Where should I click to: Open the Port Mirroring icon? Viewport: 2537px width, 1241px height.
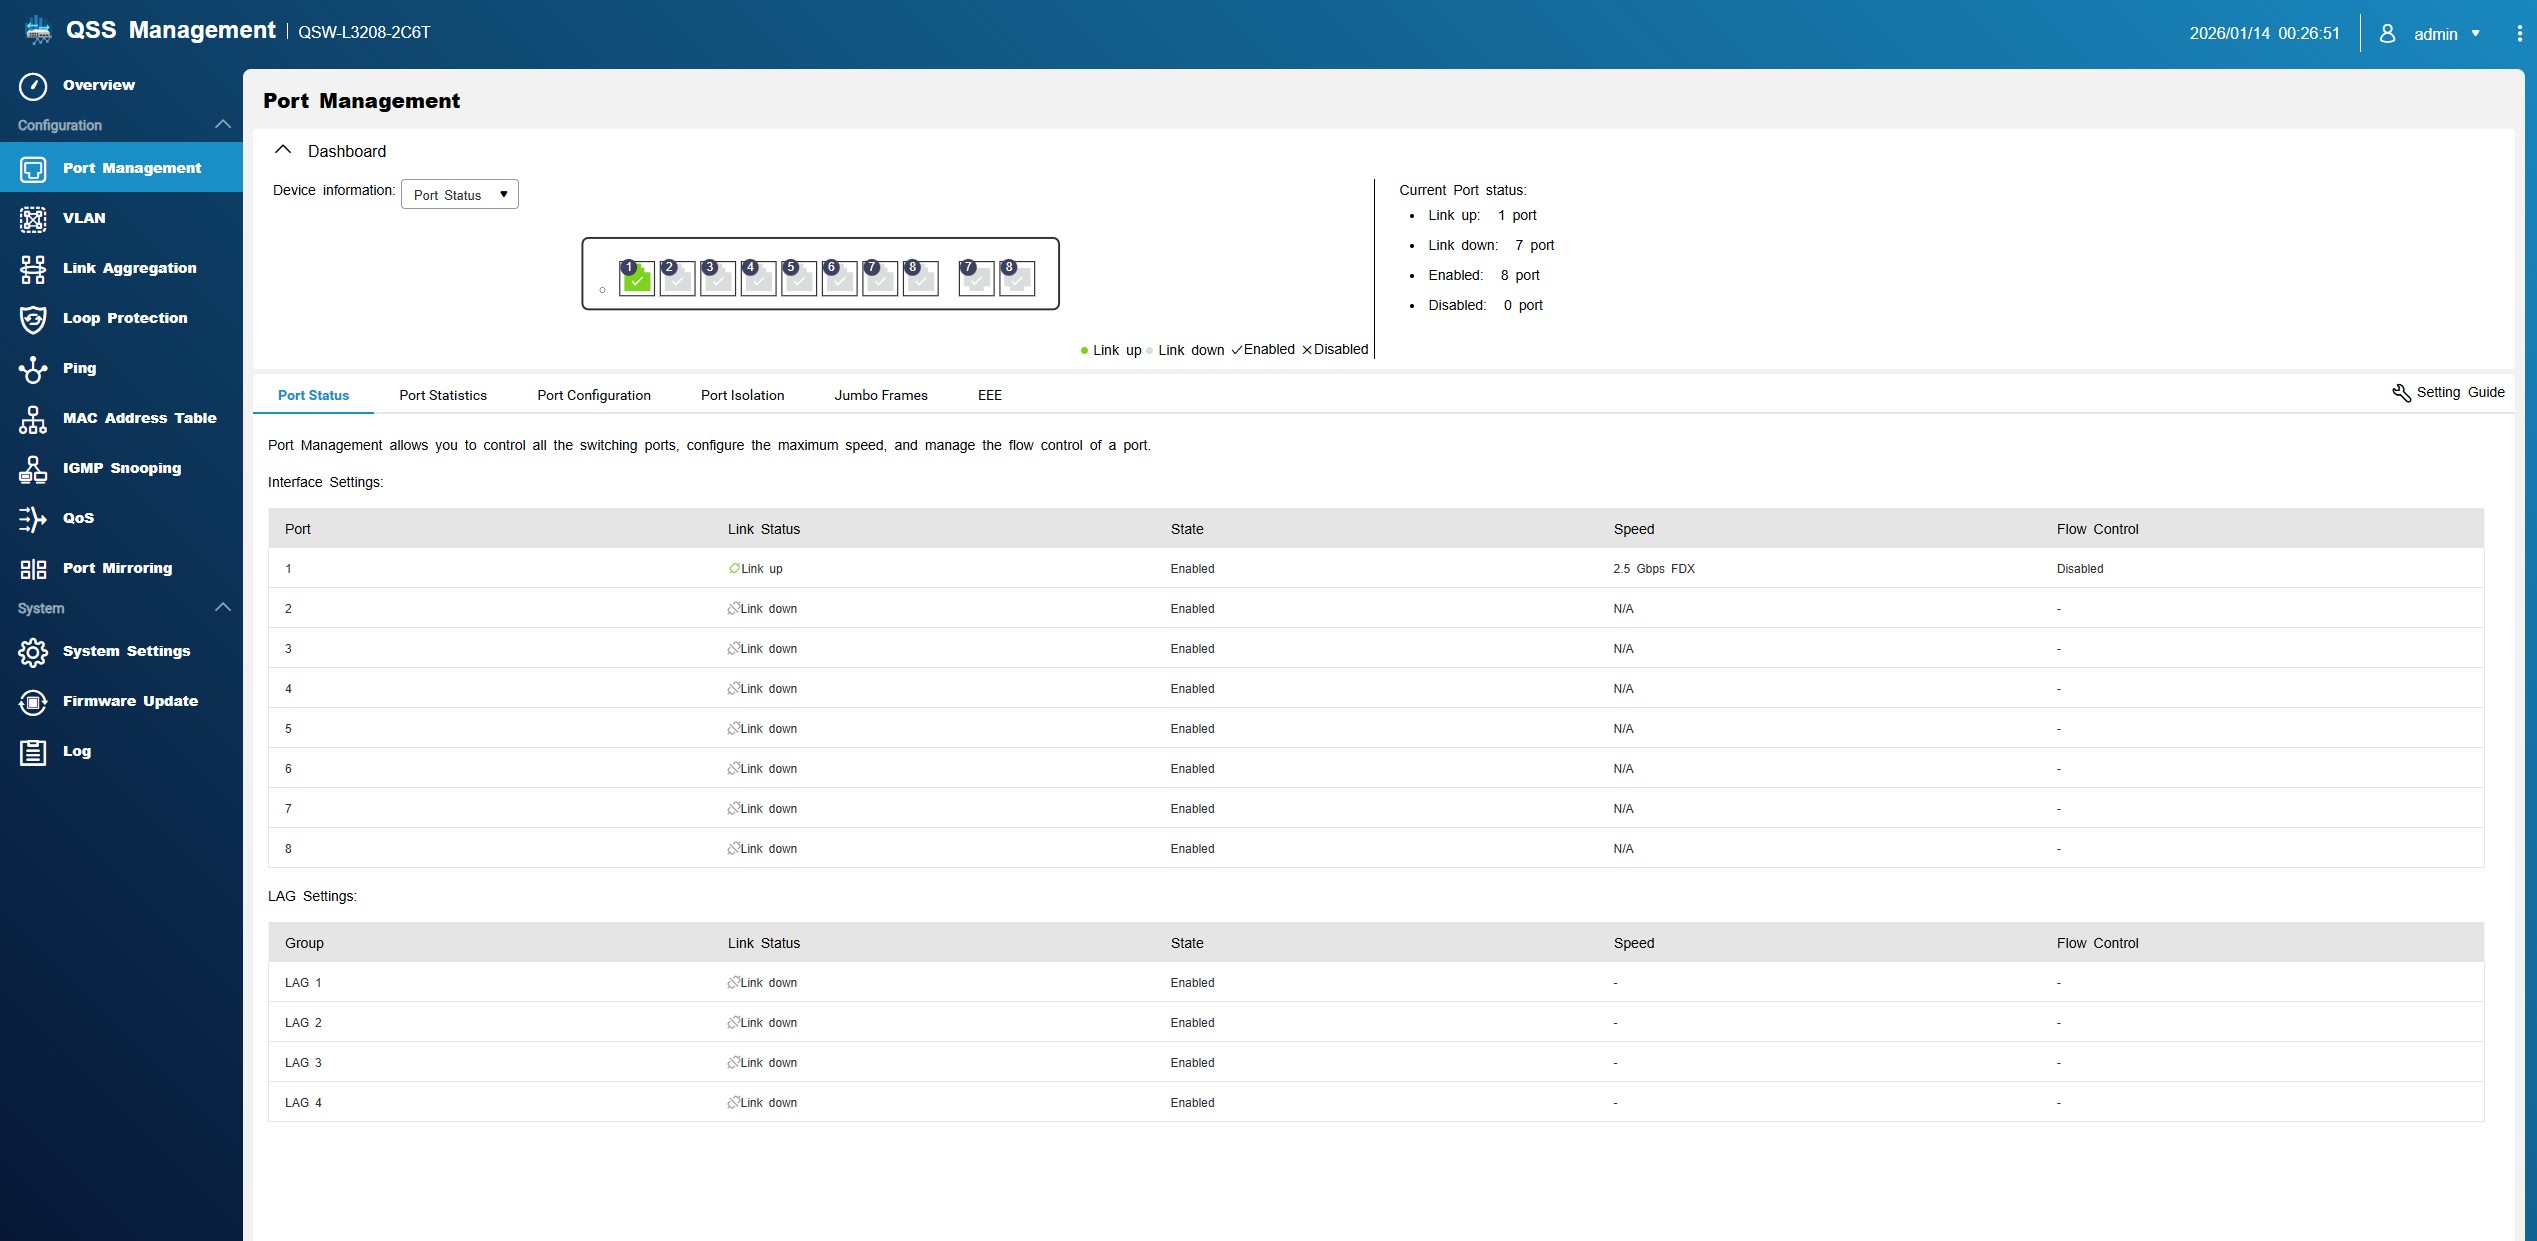click(33, 569)
